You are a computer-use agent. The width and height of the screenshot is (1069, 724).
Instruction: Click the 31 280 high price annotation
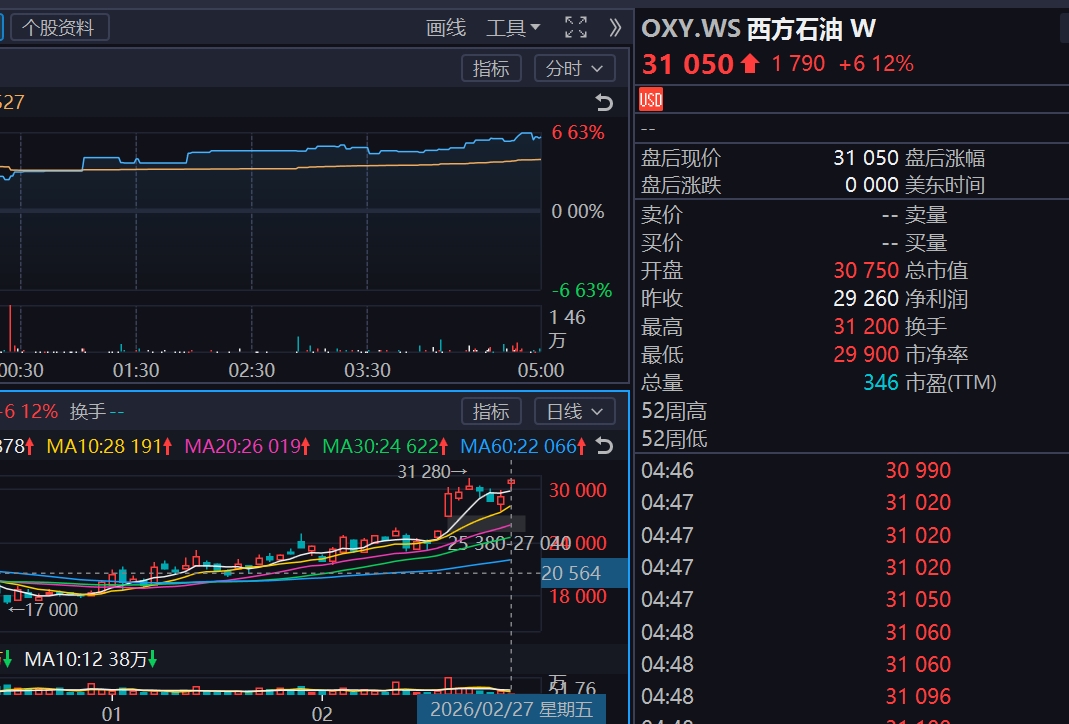432,472
